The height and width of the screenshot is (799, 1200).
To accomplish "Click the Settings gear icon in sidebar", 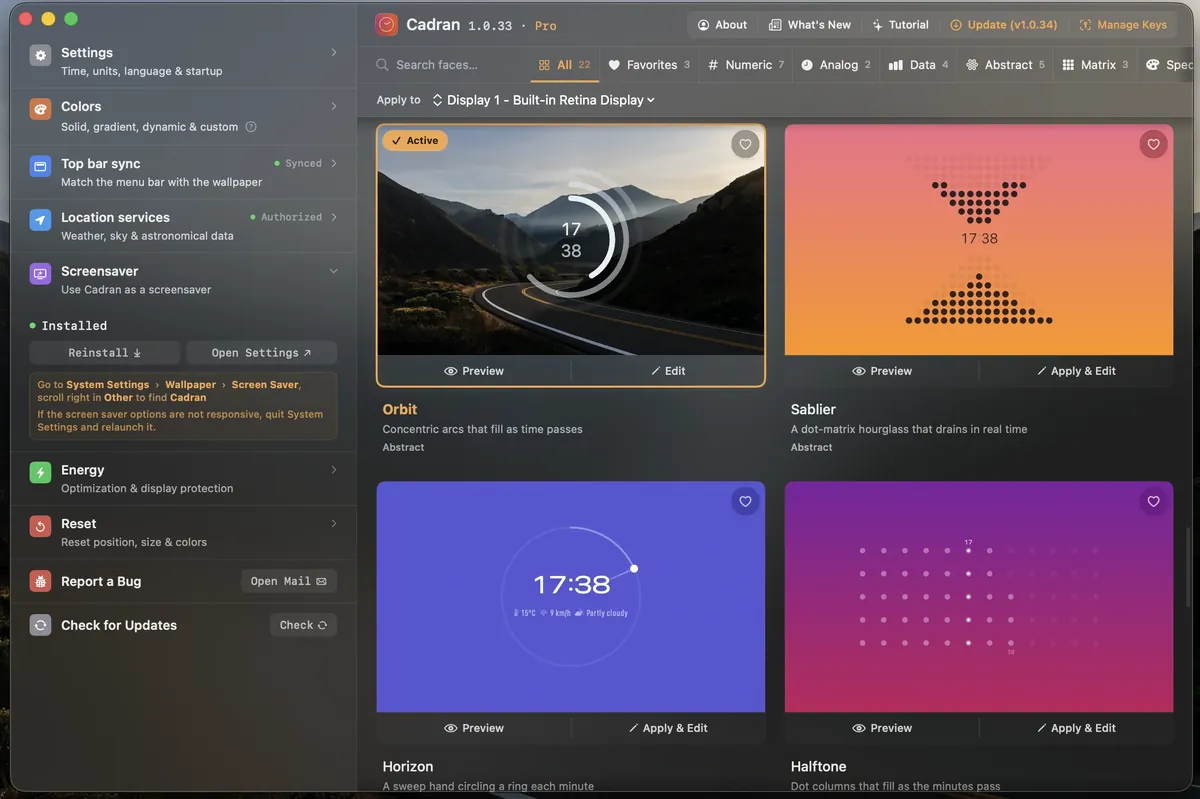I will (x=40, y=56).
